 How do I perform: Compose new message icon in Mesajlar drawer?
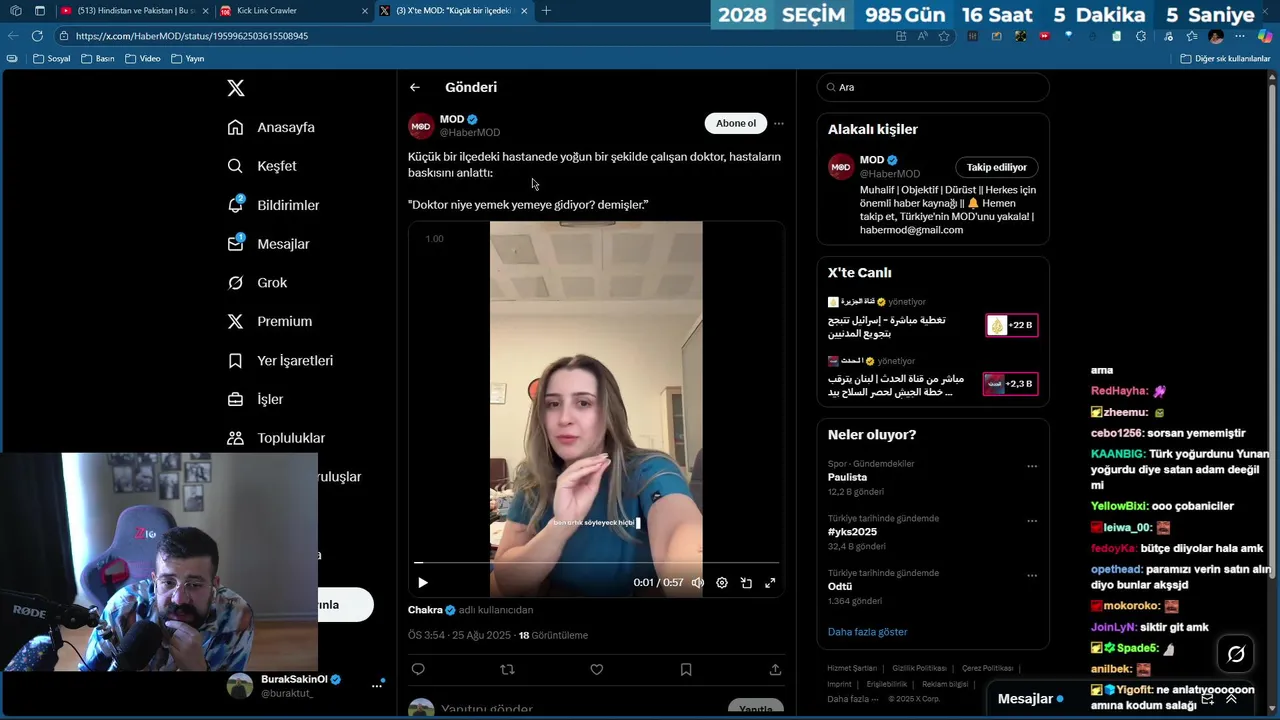tap(1207, 699)
